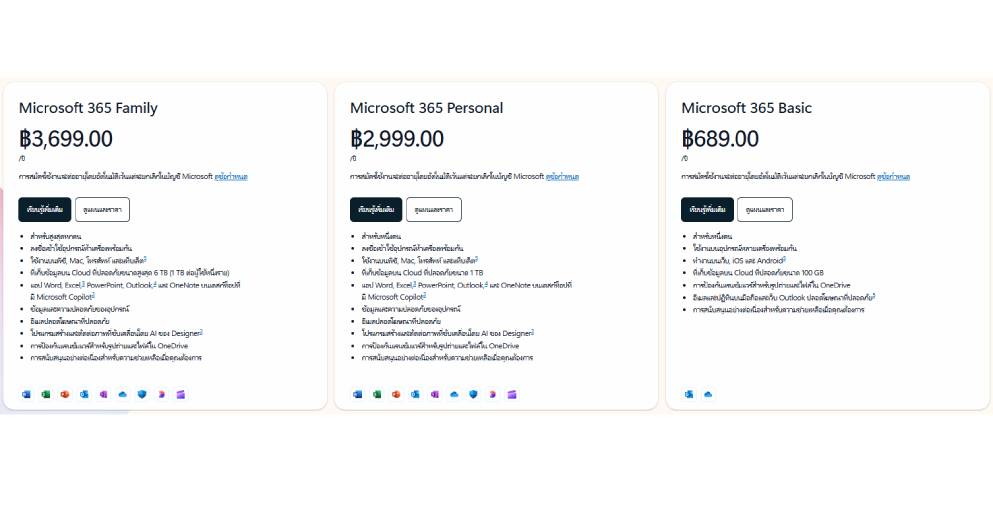993x505 pixels.
Task: Click the OneNote icon in Family plan
Action: click(103, 394)
